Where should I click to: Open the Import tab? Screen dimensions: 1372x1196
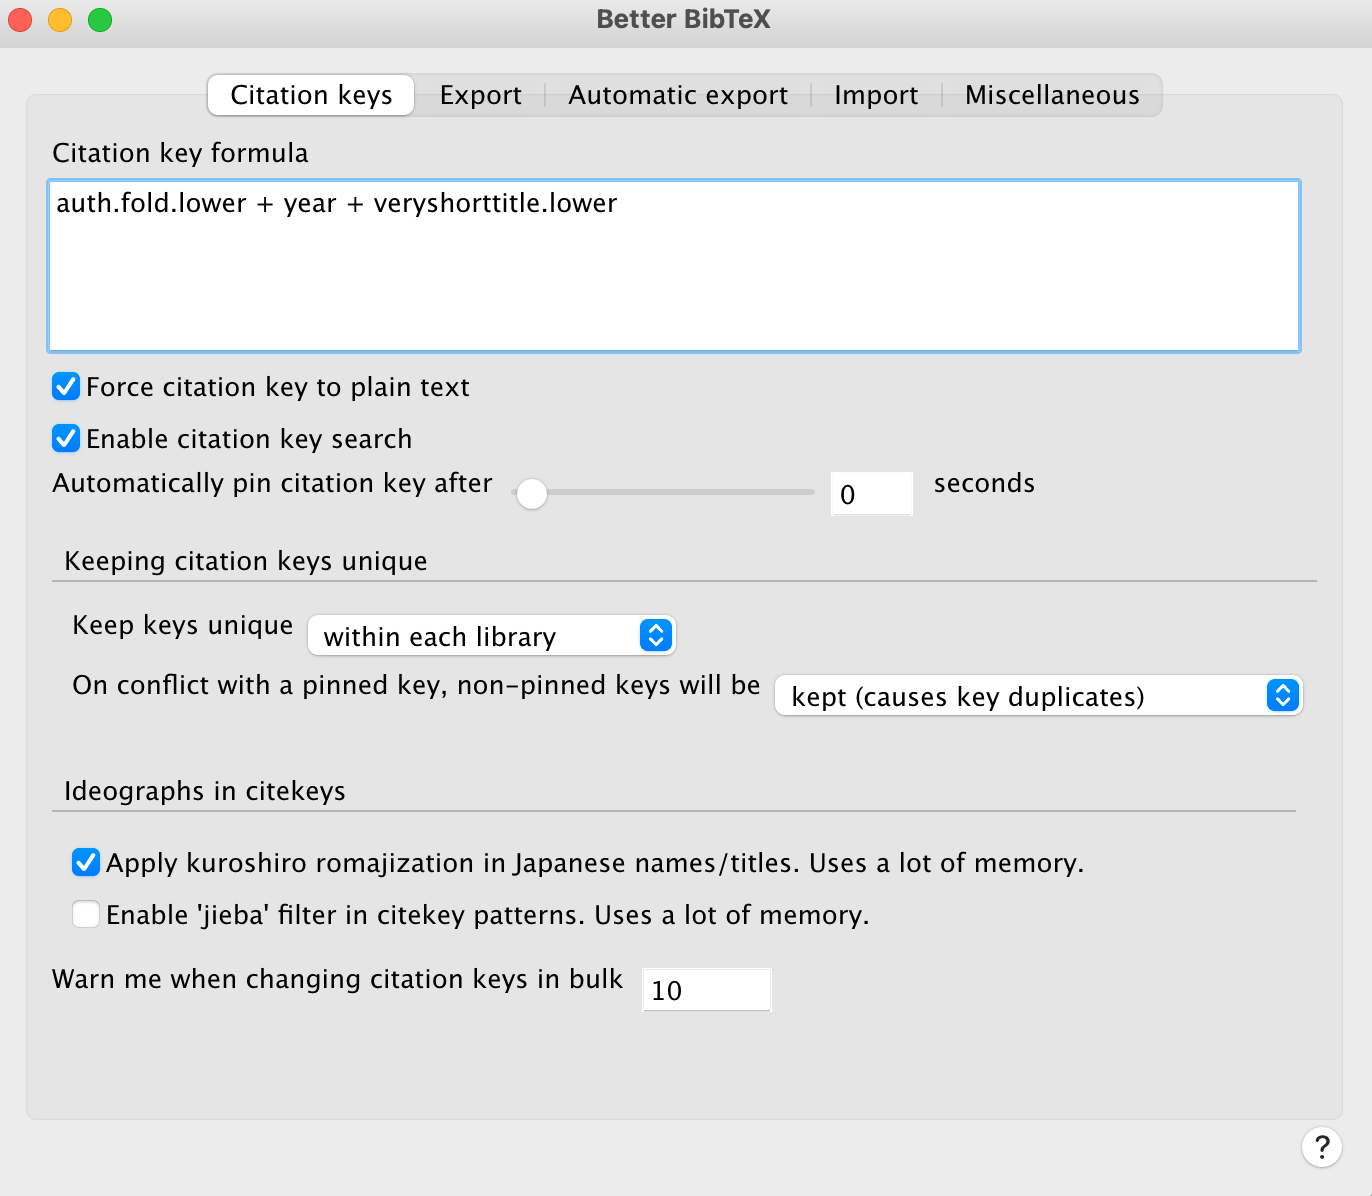[876, 95]
